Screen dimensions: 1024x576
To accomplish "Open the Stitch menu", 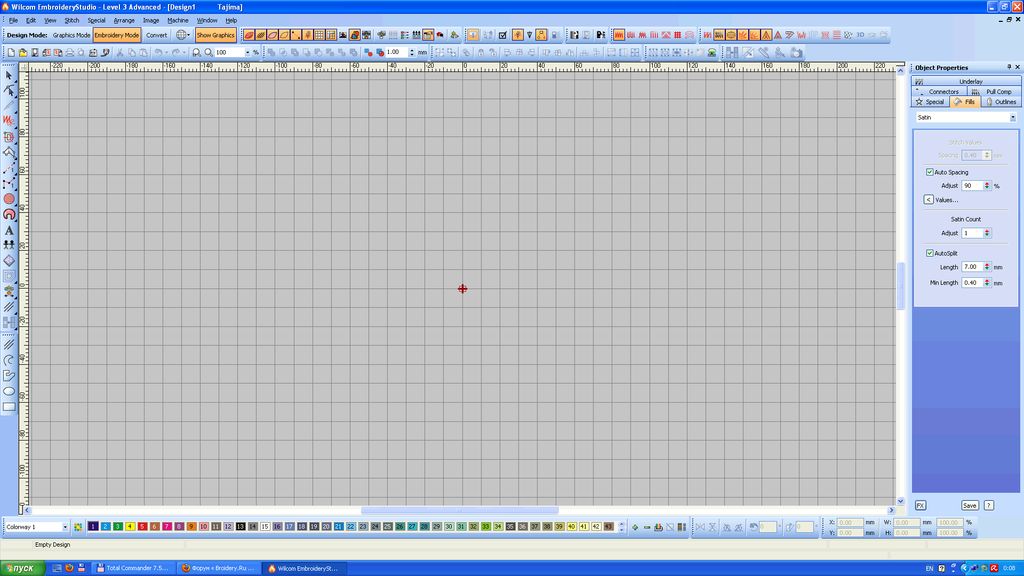I will point(72,20).
